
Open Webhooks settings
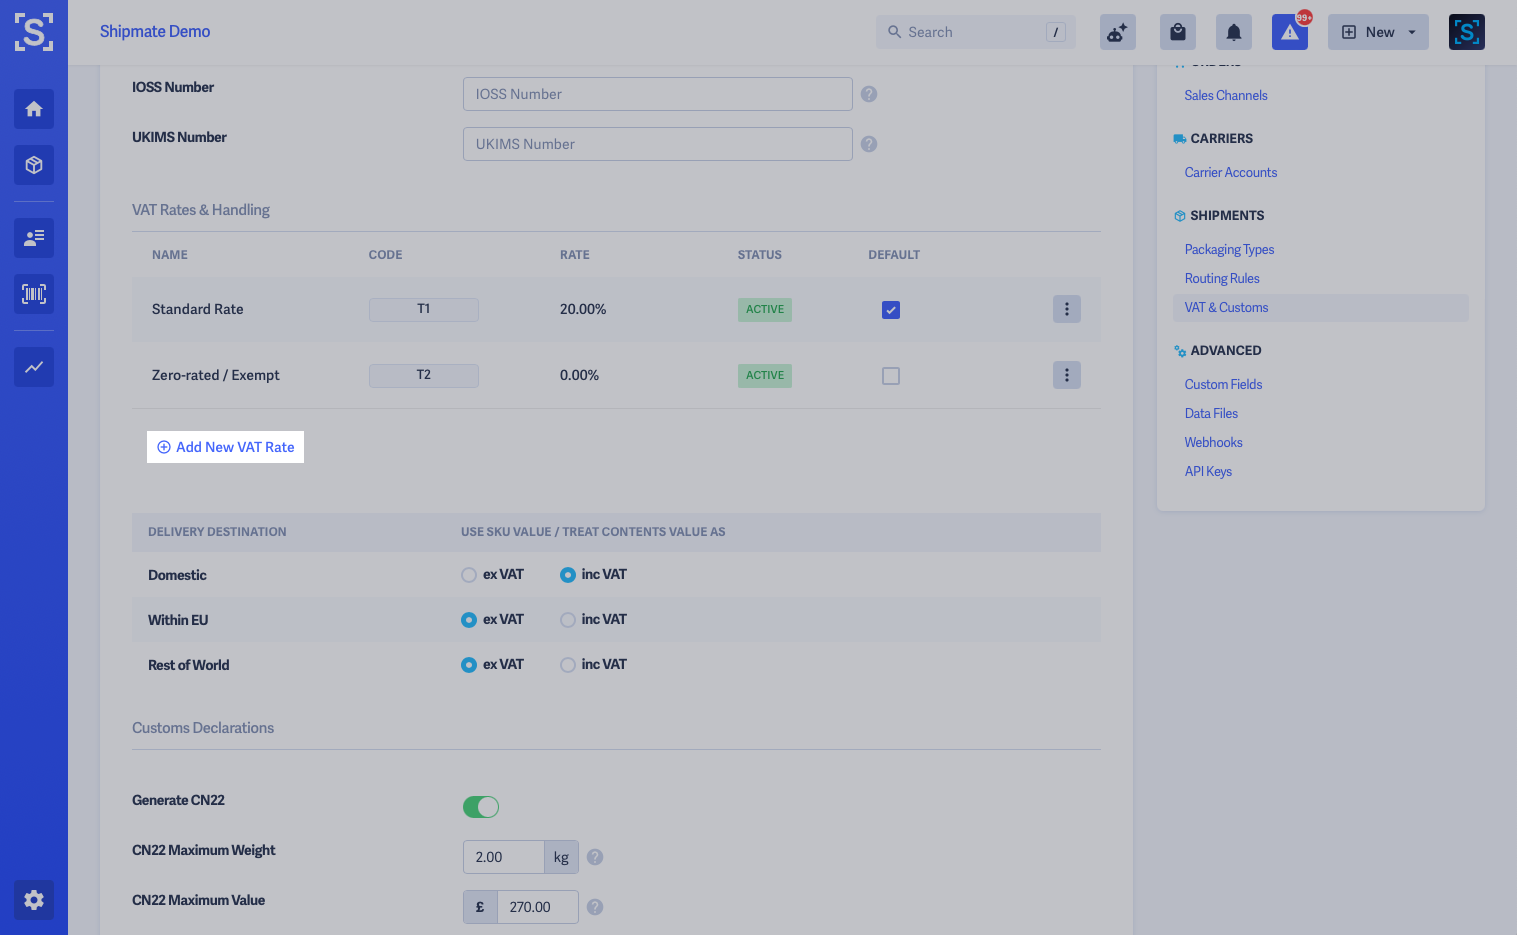(1214, 442)
